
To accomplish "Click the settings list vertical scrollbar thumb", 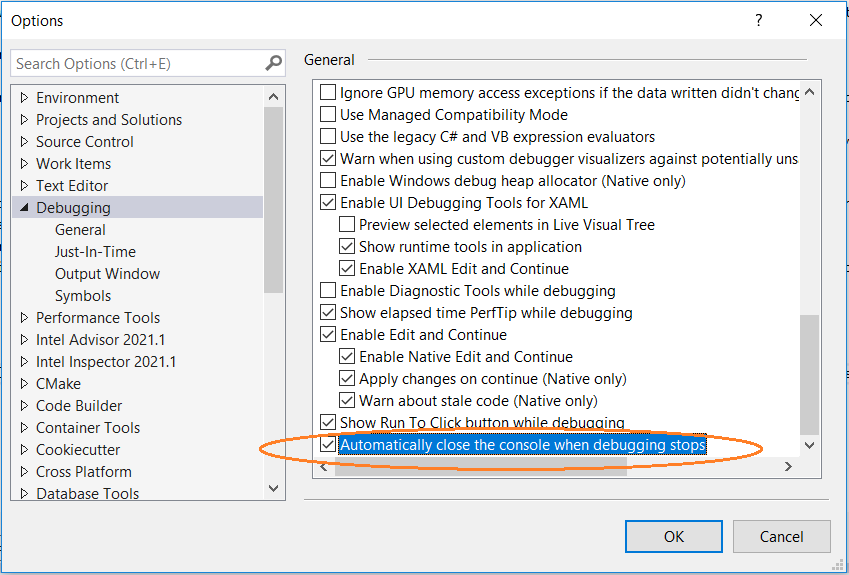I will coord(809,375).
